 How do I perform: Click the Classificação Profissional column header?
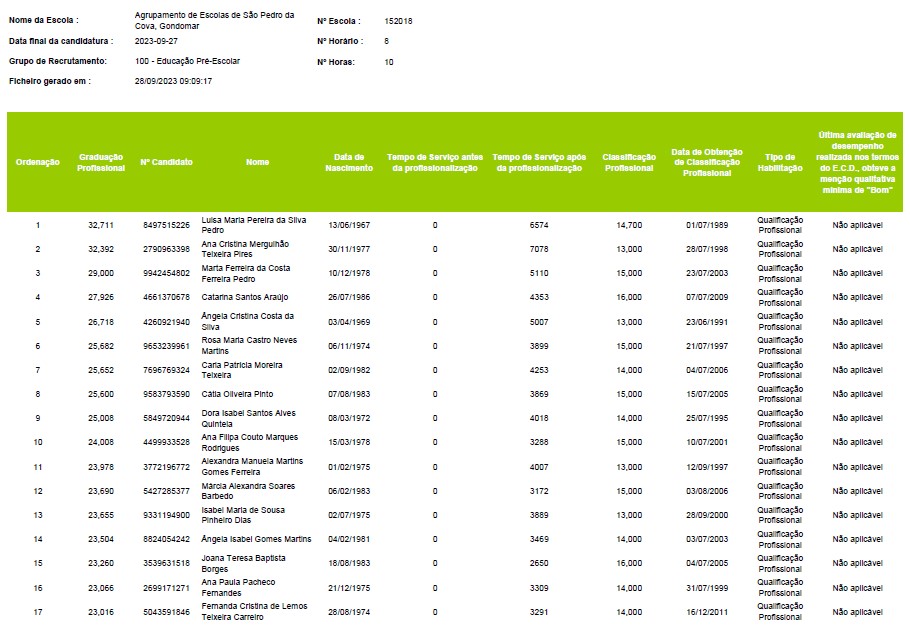click(629, 162)
